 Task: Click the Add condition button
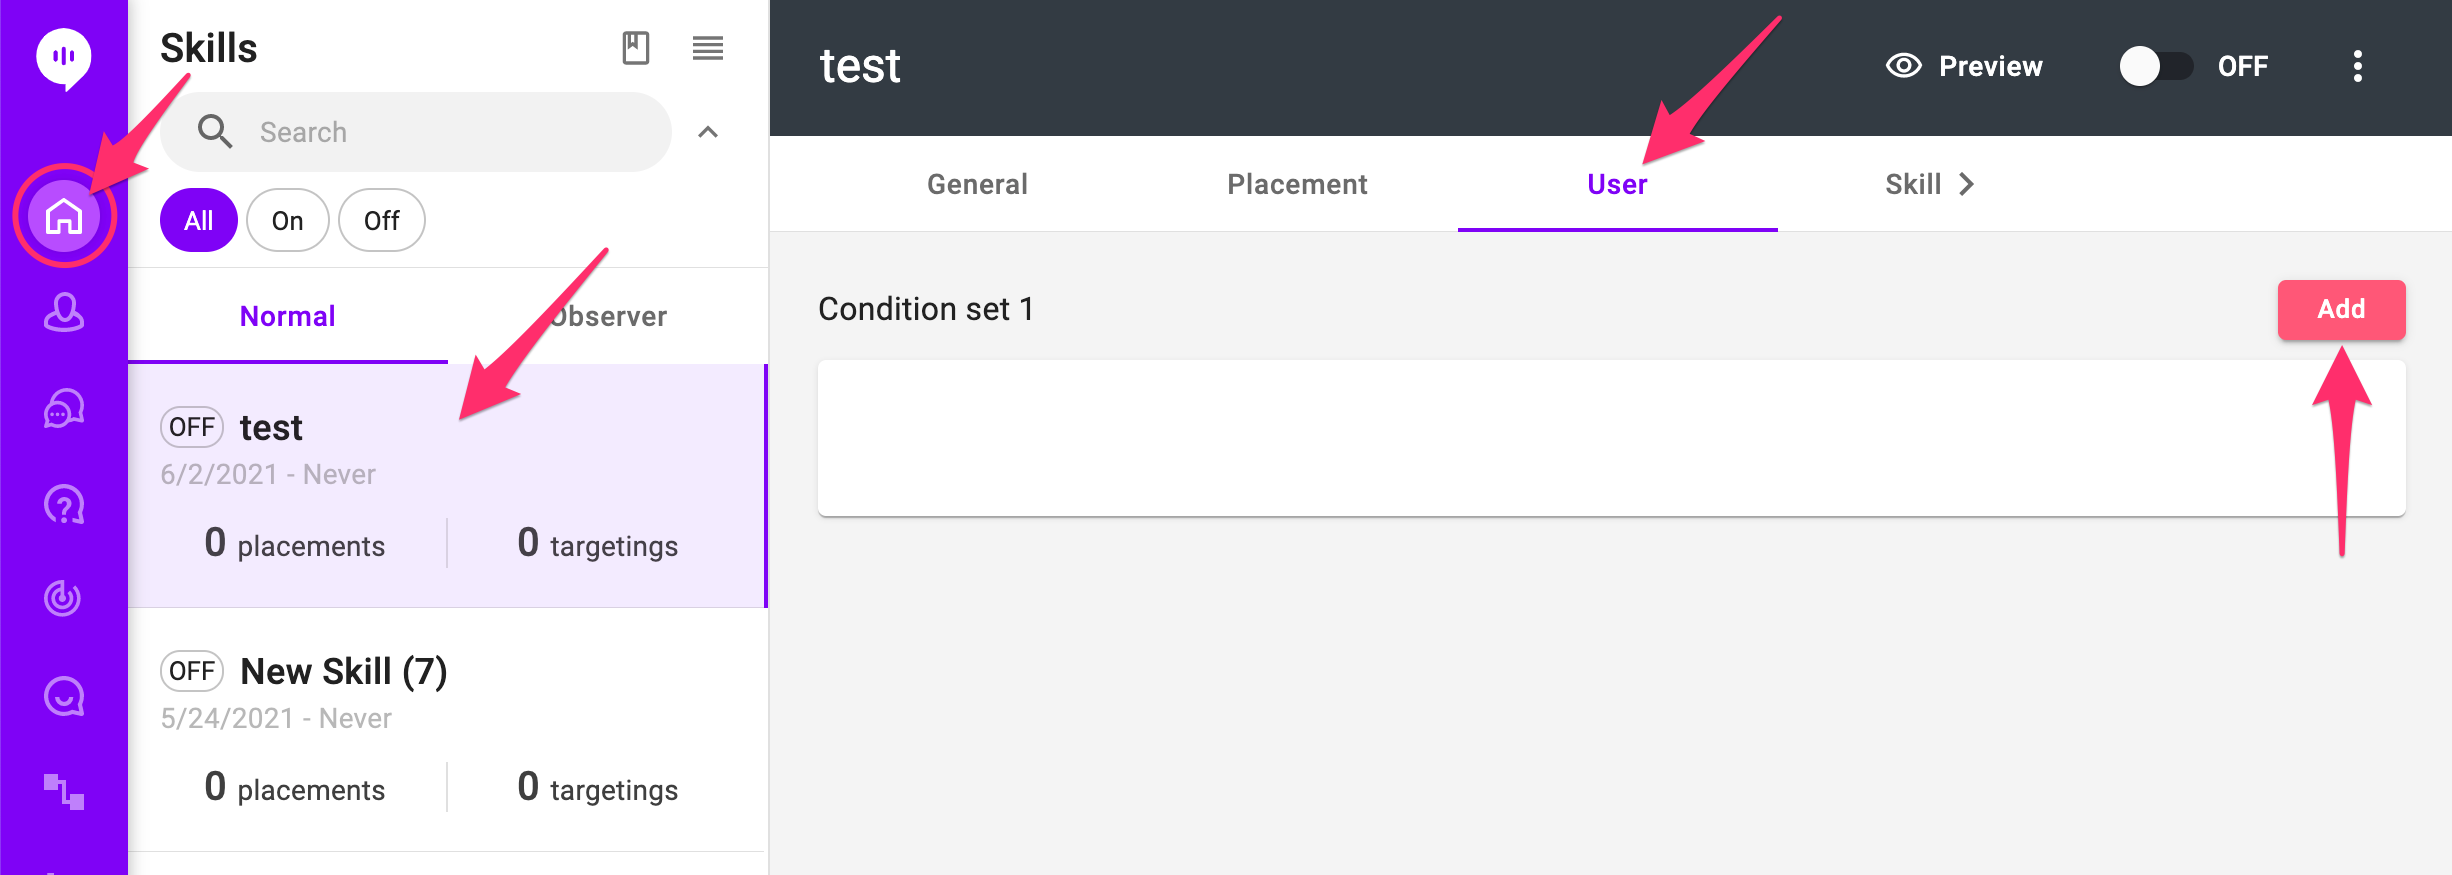(2341, 309)
